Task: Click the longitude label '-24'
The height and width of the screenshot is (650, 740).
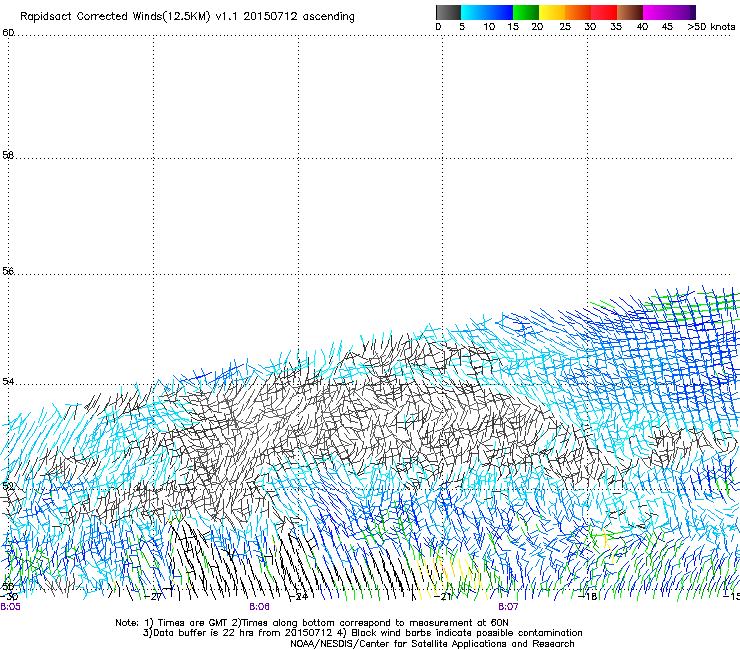Action: (x=298, y=597)
